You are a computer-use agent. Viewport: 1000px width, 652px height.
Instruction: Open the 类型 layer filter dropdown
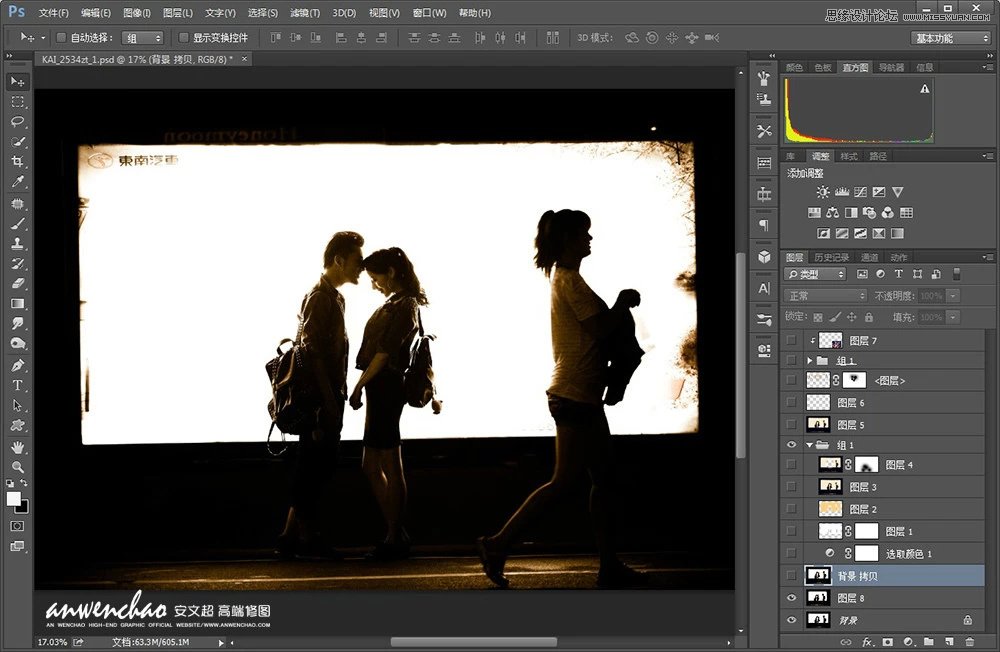pos(815,274)
